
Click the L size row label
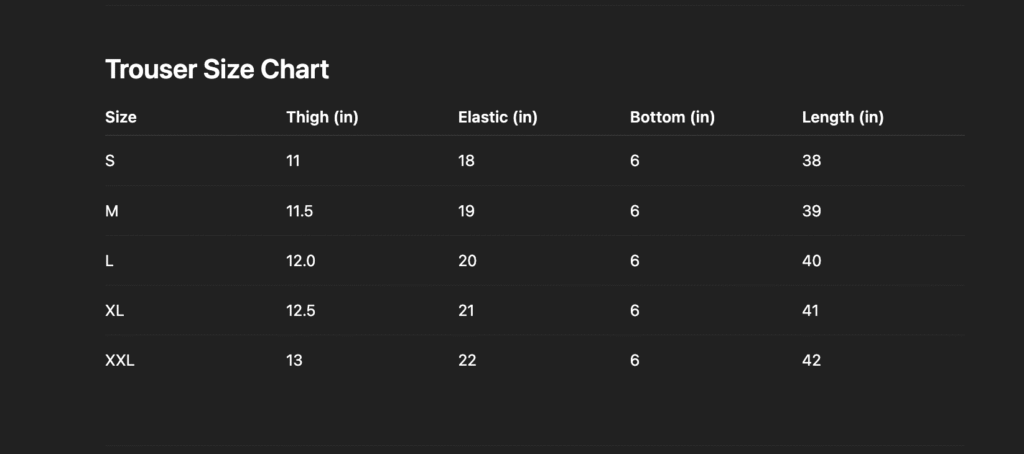tap(109, 260)
